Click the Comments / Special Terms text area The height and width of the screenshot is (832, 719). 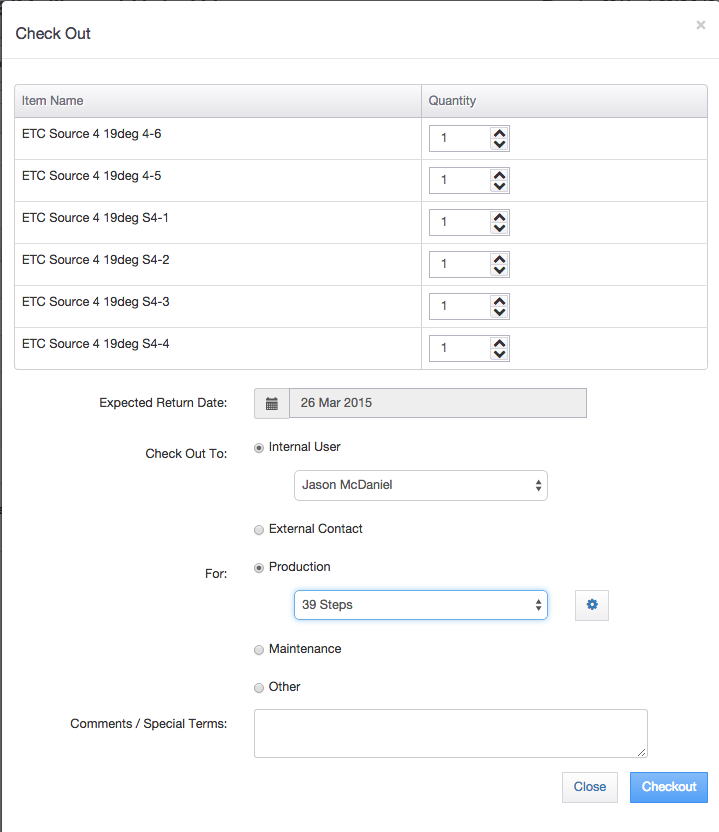tap(451, 733)
